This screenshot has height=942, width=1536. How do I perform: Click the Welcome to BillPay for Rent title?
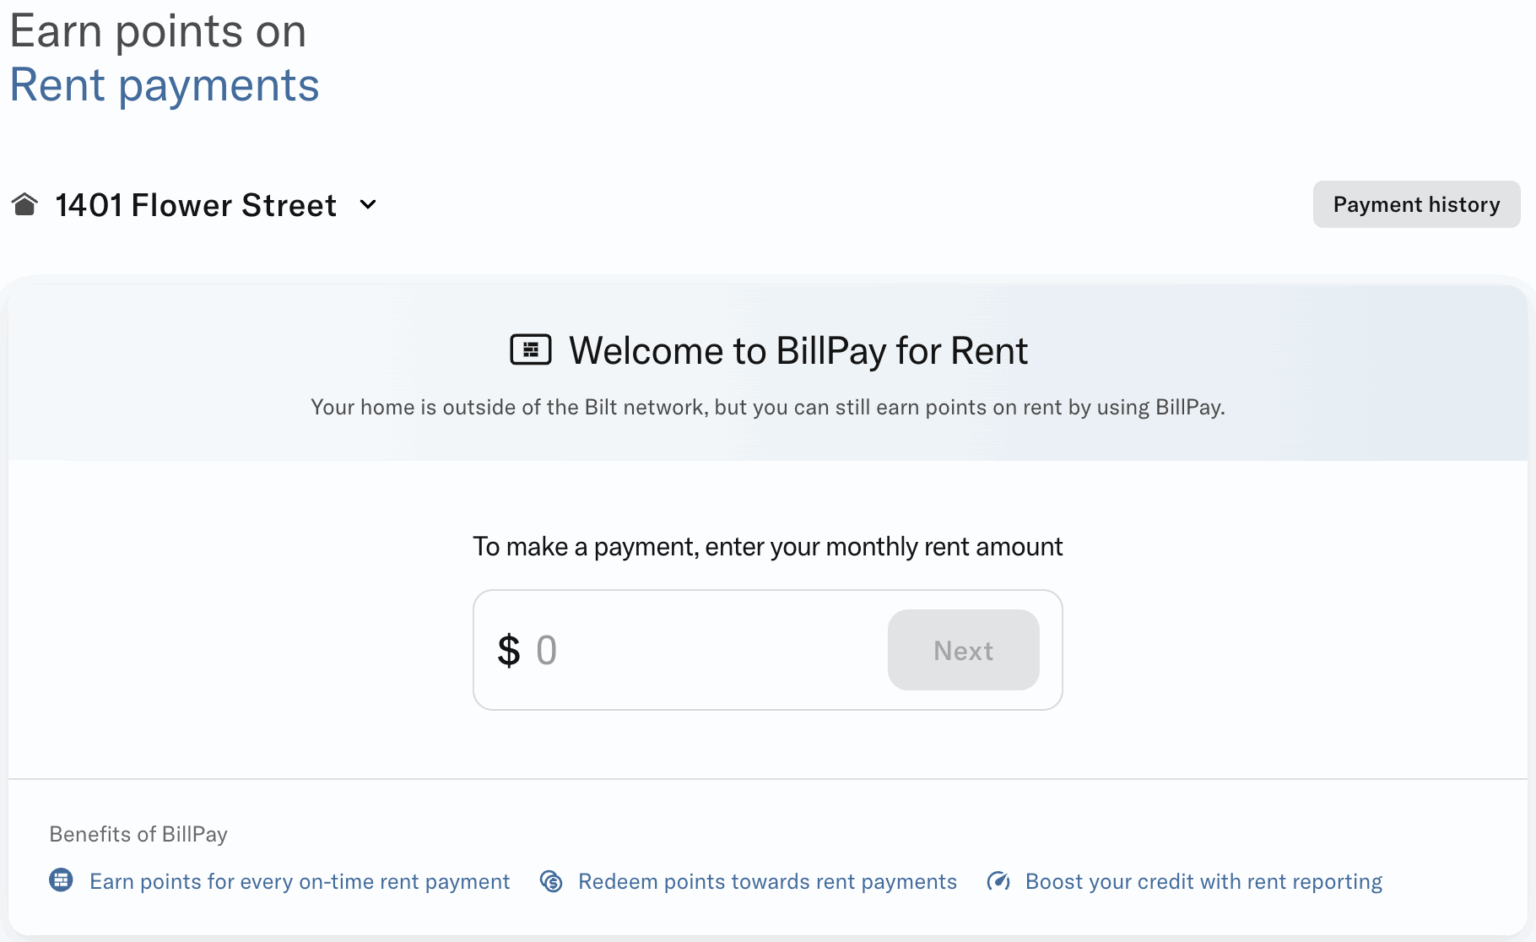(797, 350)
